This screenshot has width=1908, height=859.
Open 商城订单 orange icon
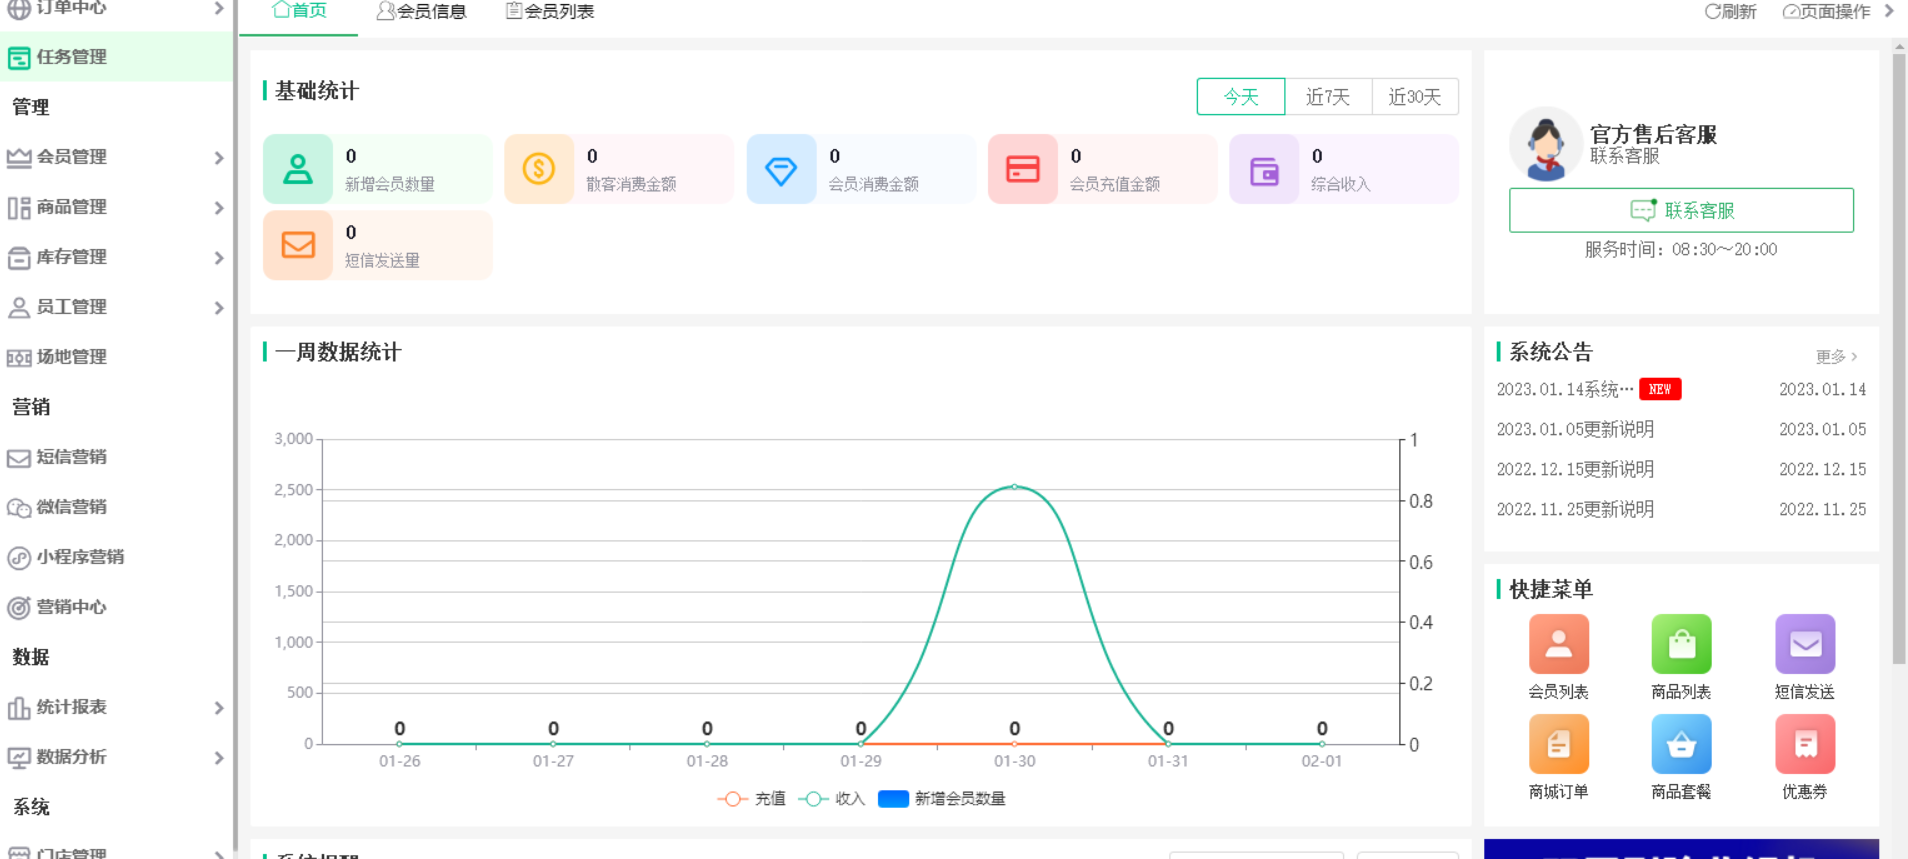pos(1558,745)
